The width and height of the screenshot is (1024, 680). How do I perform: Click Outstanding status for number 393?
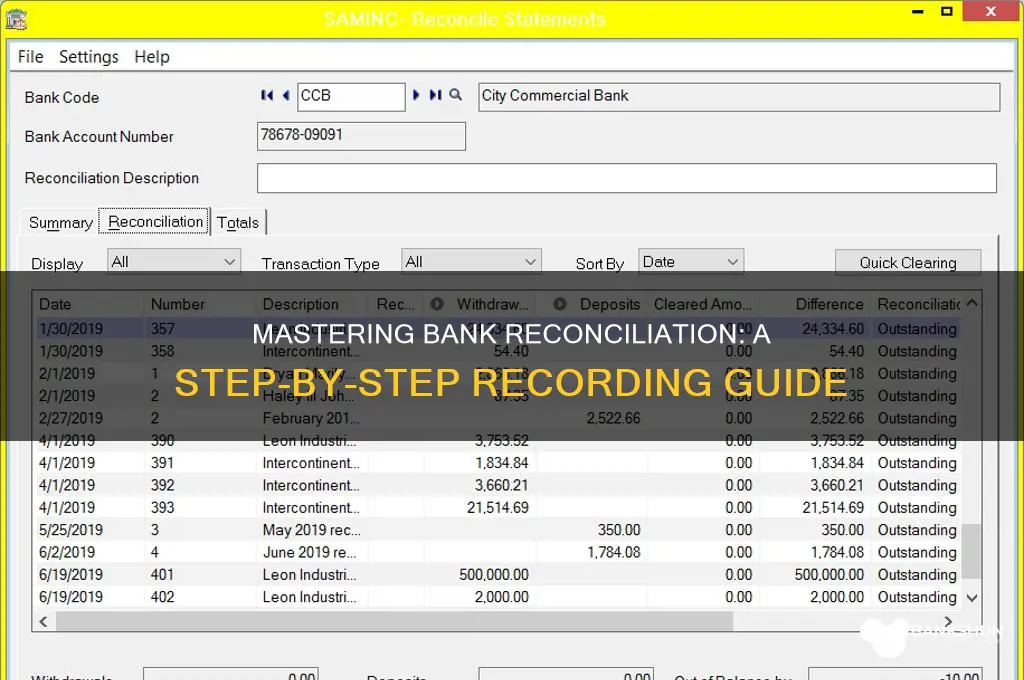(917, 508)
